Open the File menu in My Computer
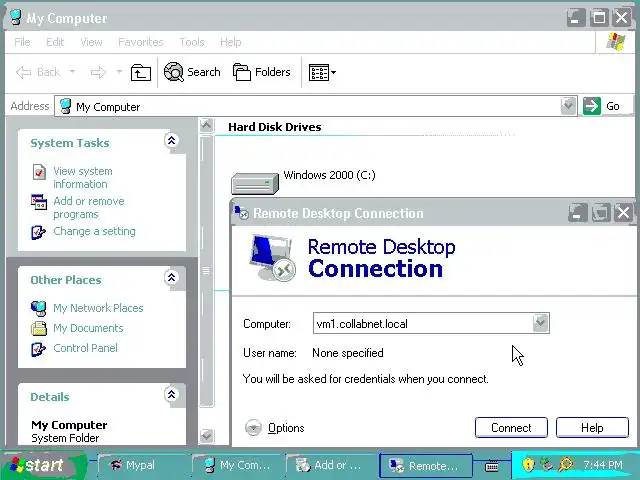 coord(22,42)
